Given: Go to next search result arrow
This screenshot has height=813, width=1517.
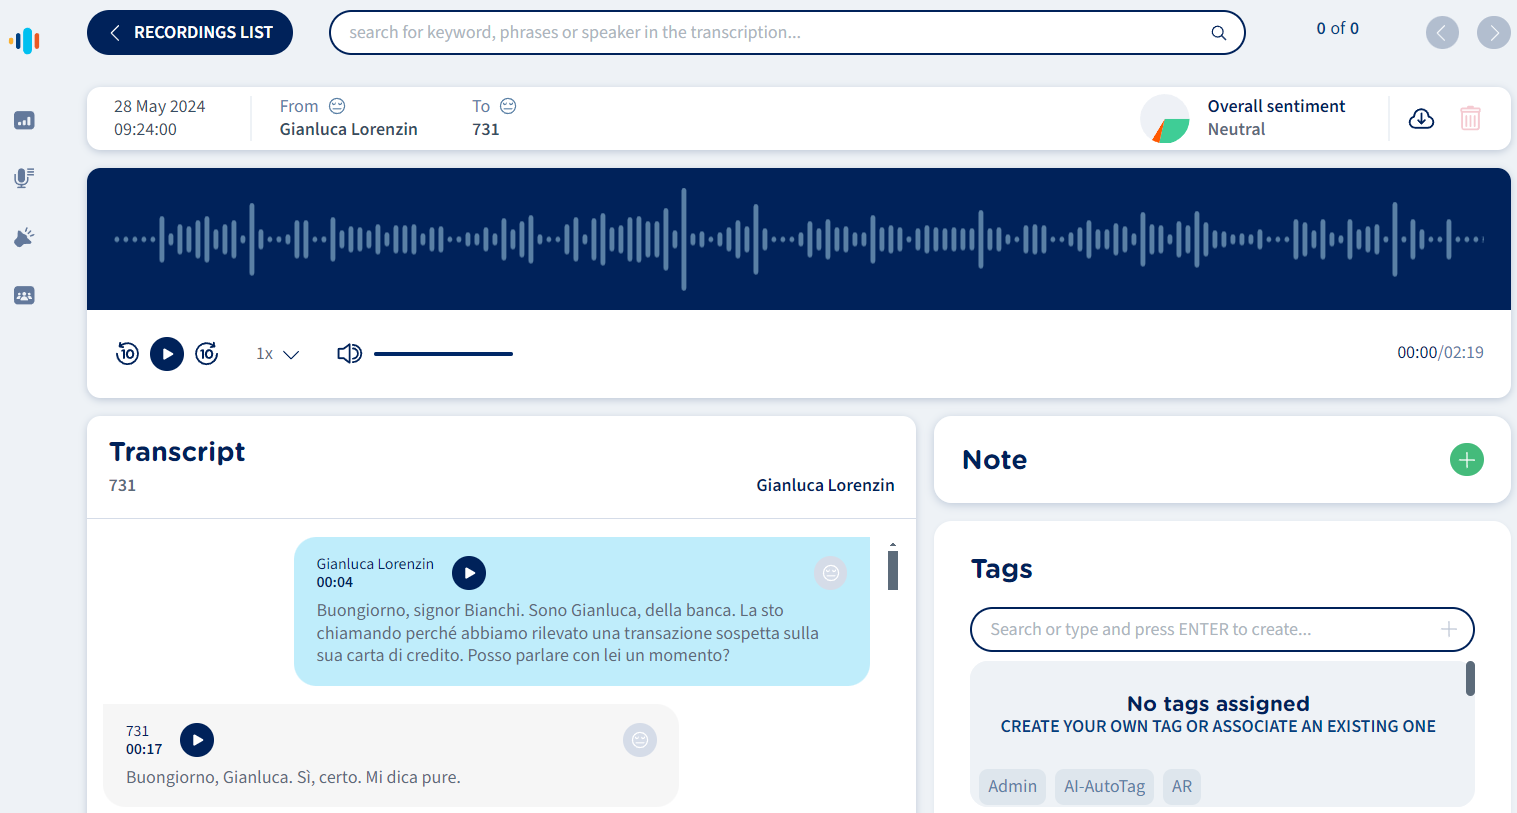Looking at the screenshot, I should tap(1493, 33).
